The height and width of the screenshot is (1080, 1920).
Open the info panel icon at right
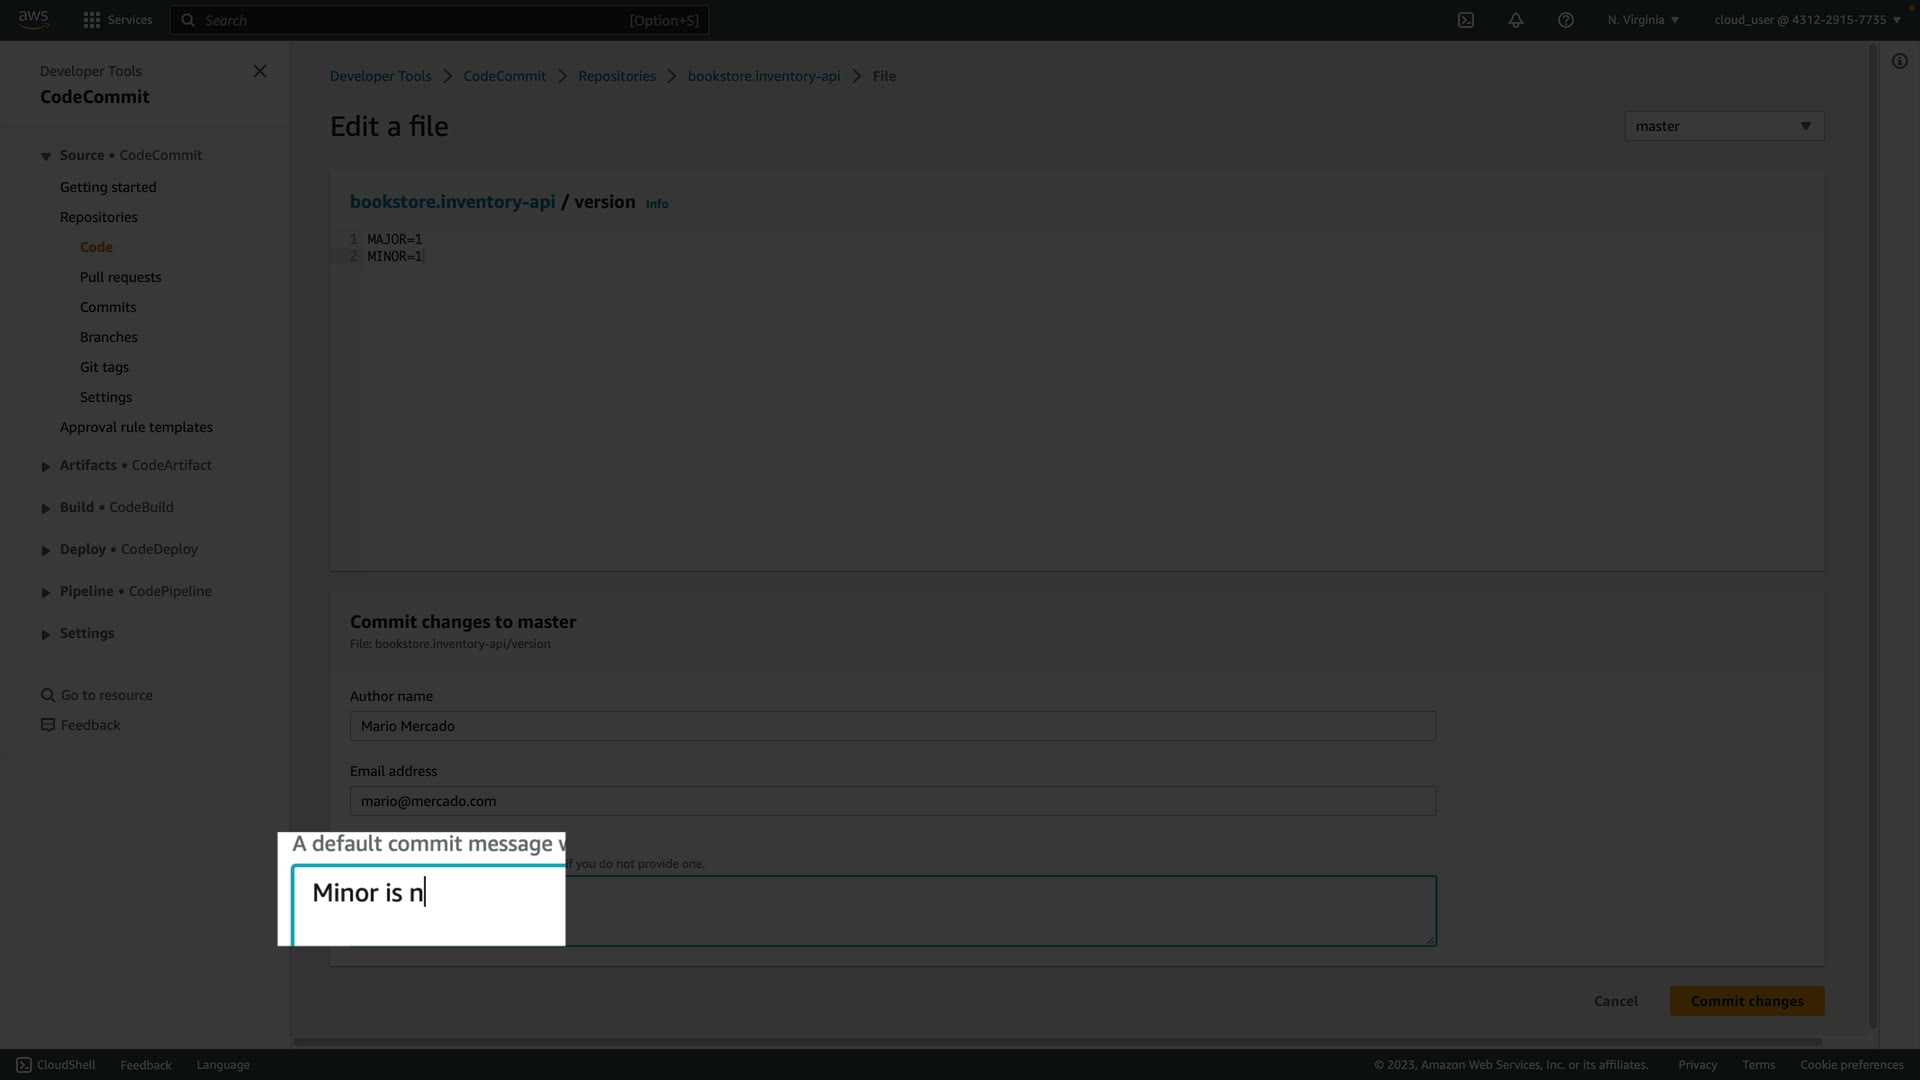(1899, 62)
